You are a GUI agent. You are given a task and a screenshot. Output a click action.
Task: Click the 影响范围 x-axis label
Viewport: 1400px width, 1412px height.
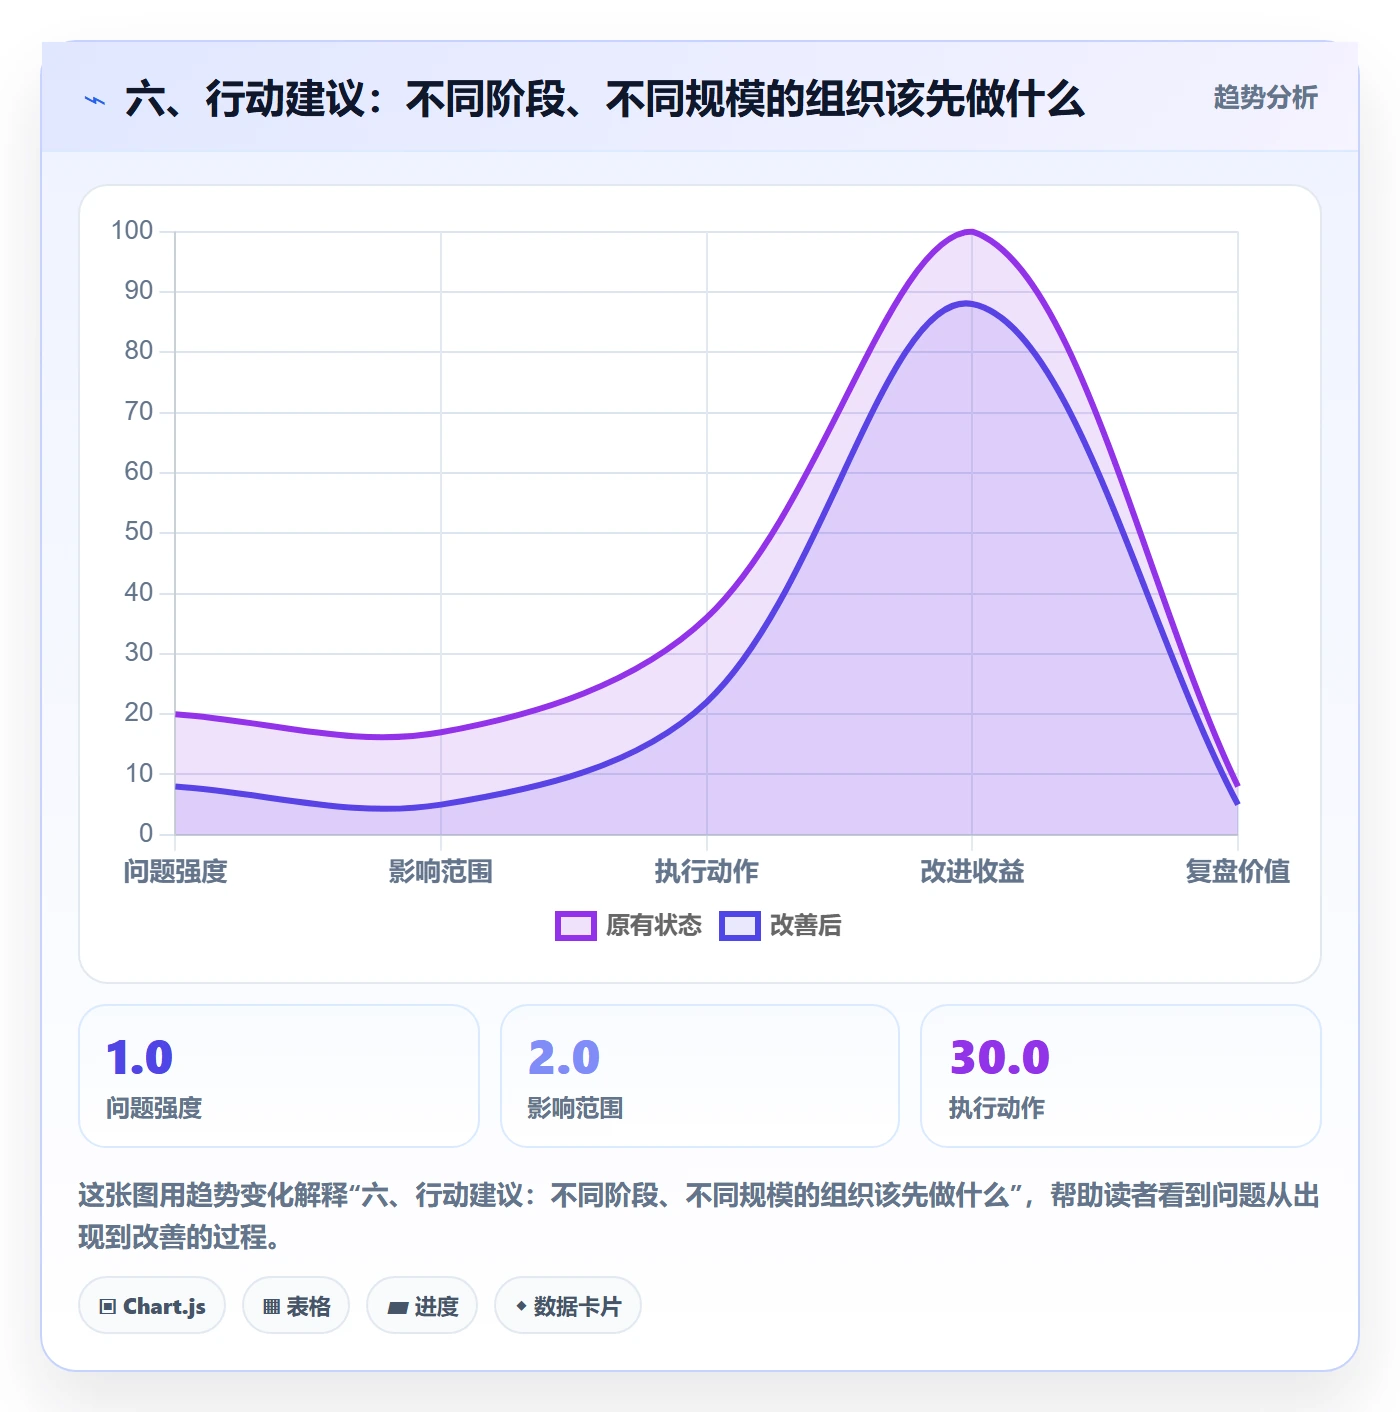pos(441,872)
